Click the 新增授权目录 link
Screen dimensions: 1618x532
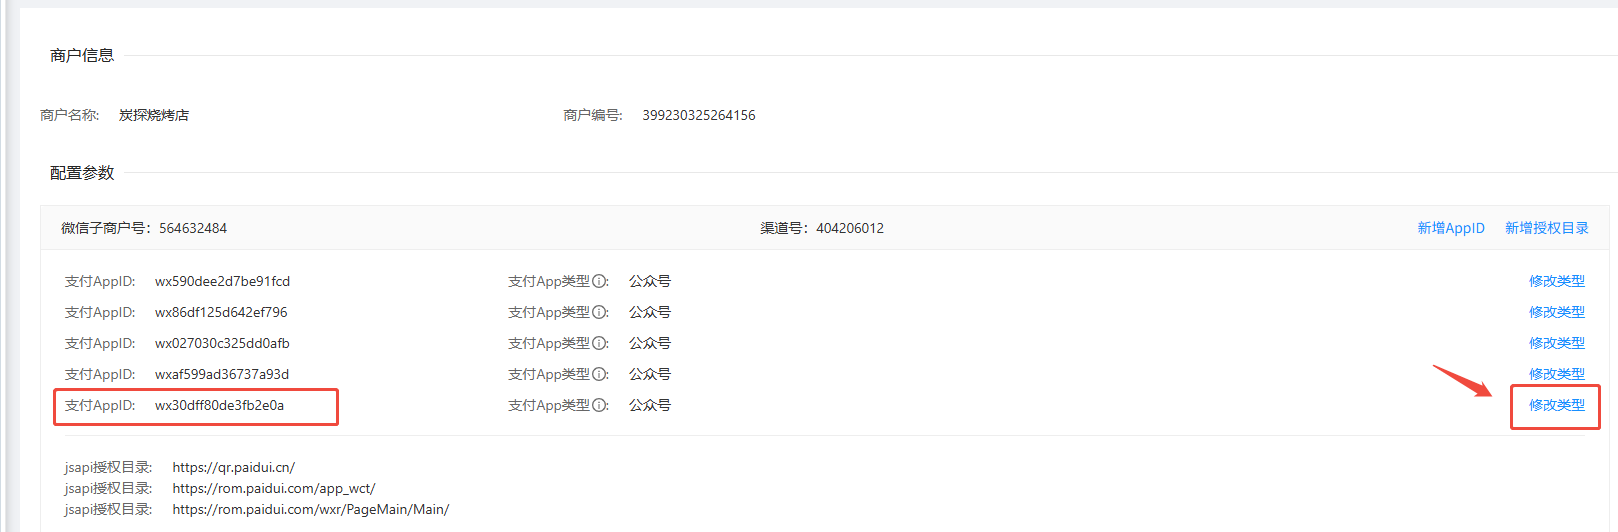click(1547, 228)
